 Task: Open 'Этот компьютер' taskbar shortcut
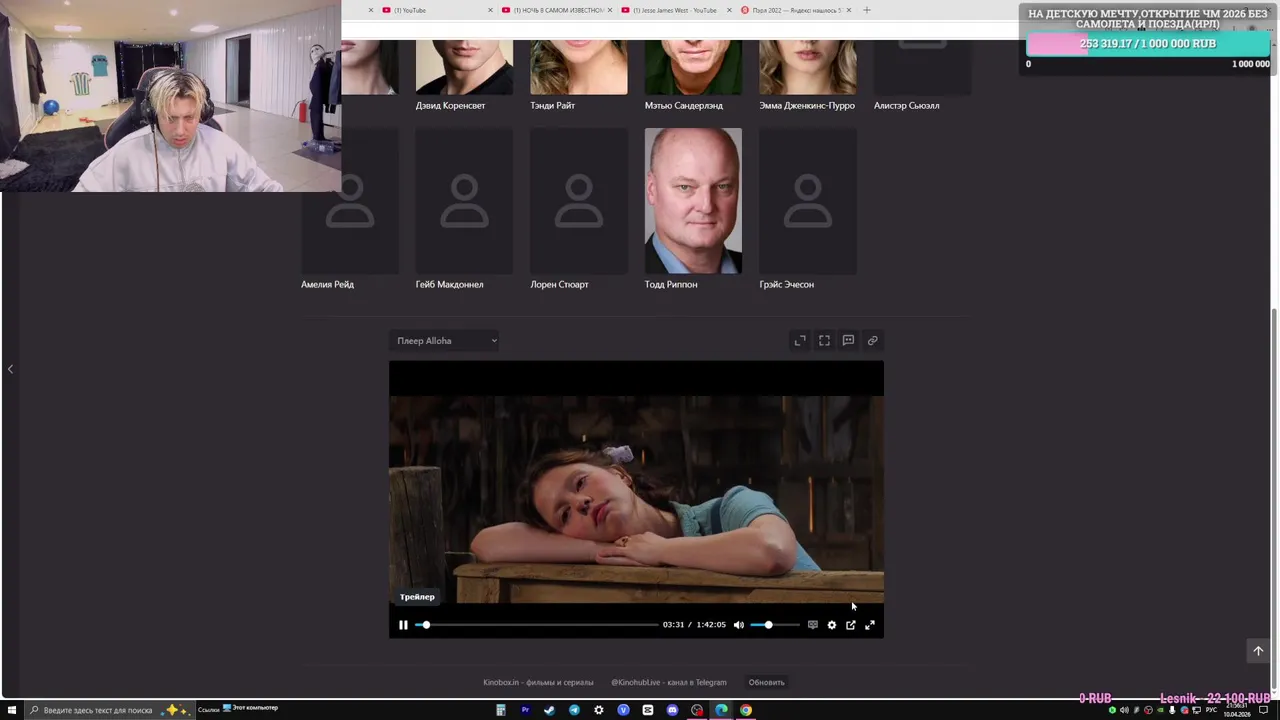250,708
